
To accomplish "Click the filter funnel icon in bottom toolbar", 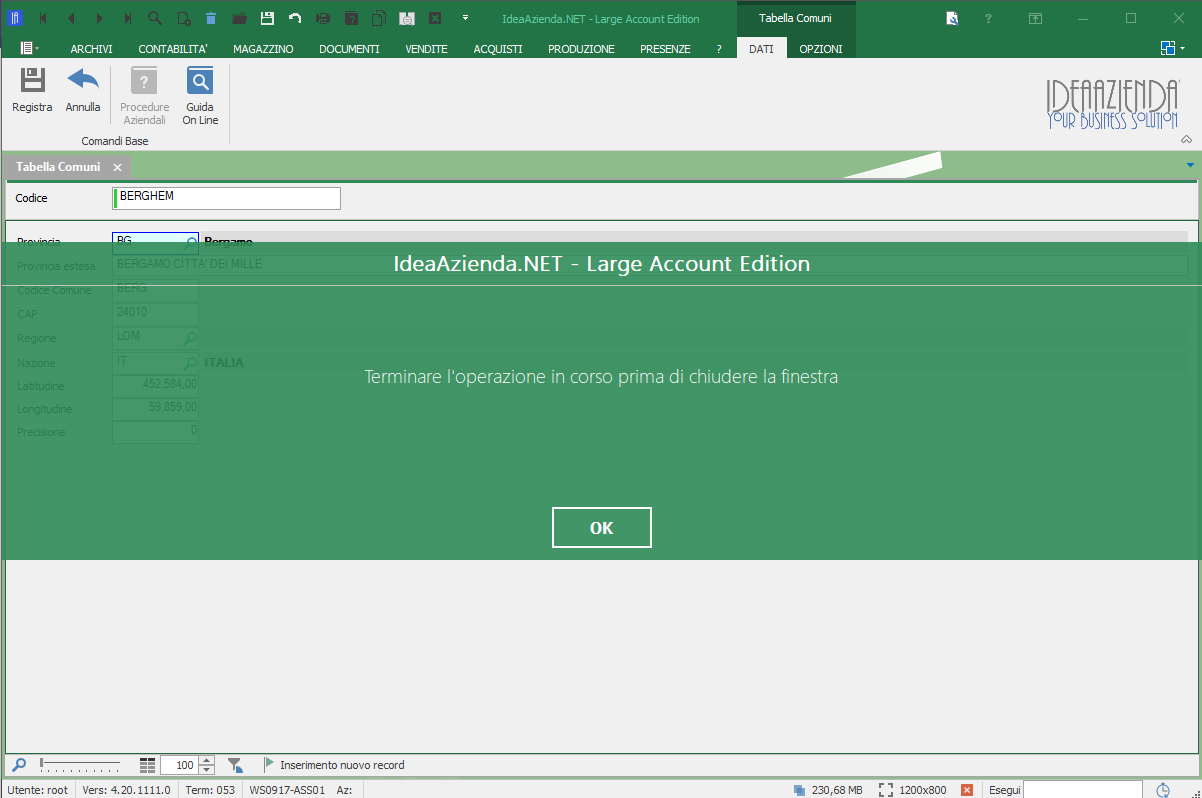I will pyautogui.click(x=235, y=765).
